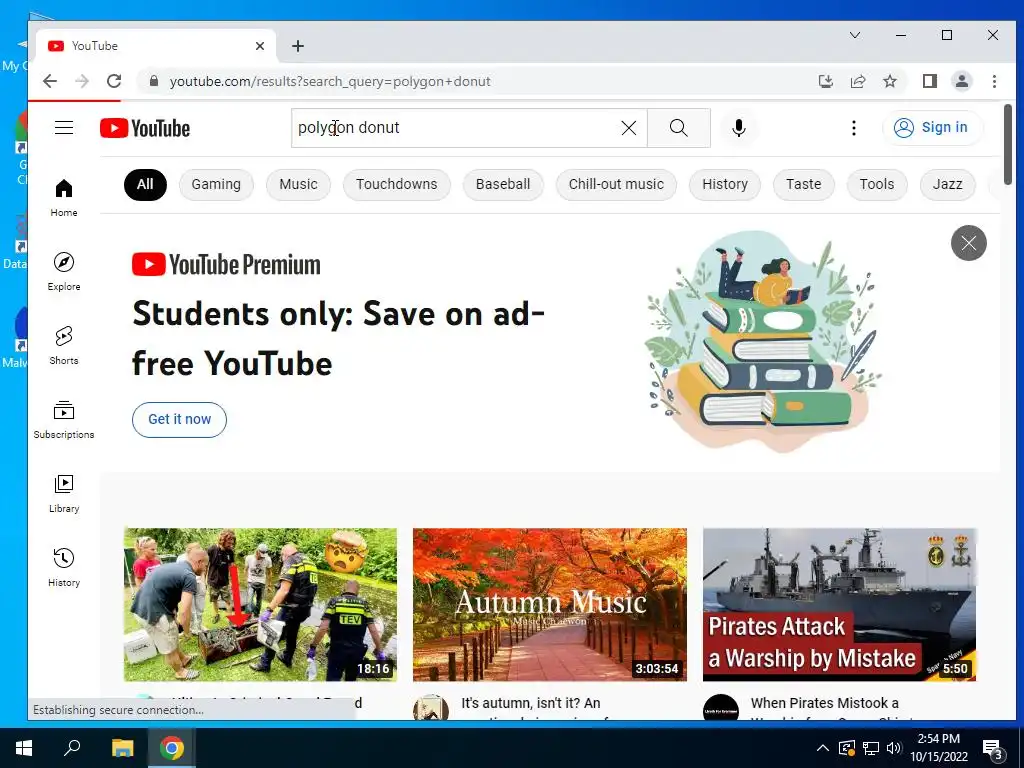1024x768 pixels.
Task: Select the Gaming filter chip
Action: point(216,184)
